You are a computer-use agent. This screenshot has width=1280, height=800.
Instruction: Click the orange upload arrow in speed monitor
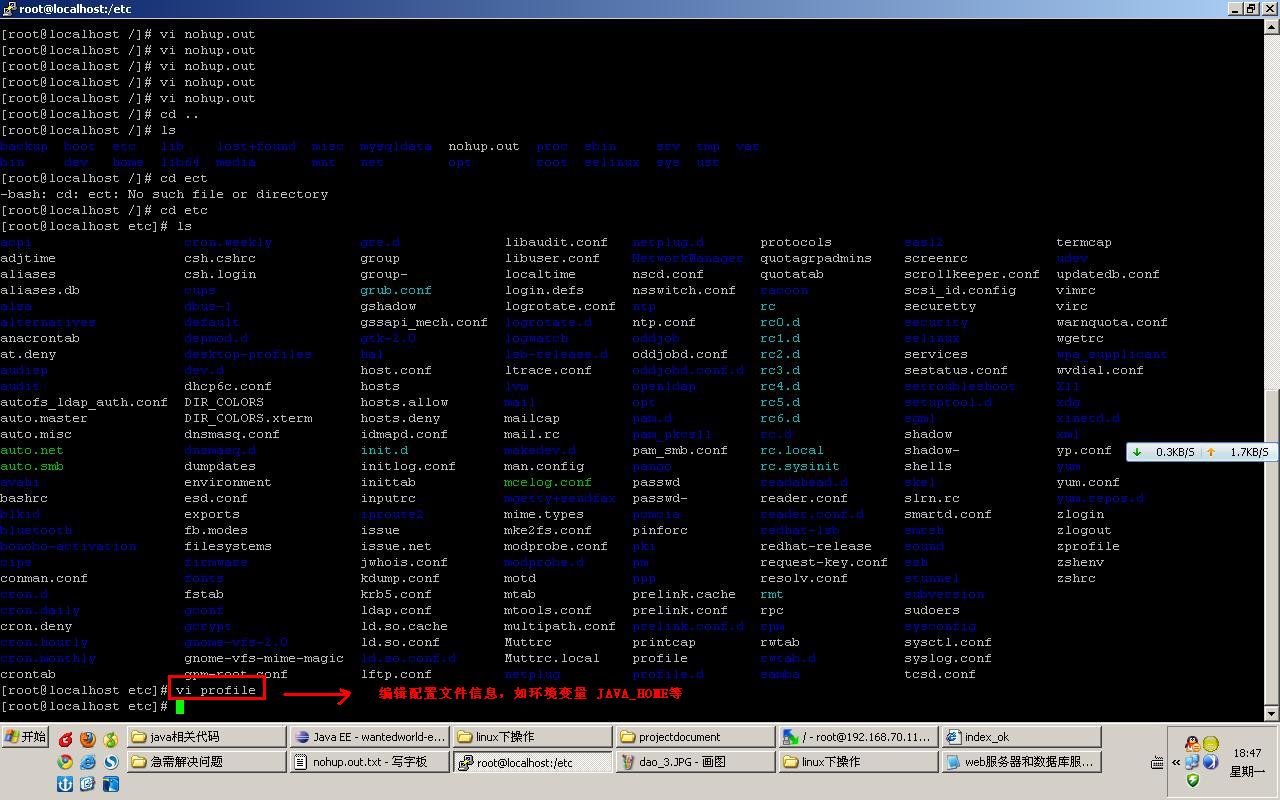[1211, 452]
